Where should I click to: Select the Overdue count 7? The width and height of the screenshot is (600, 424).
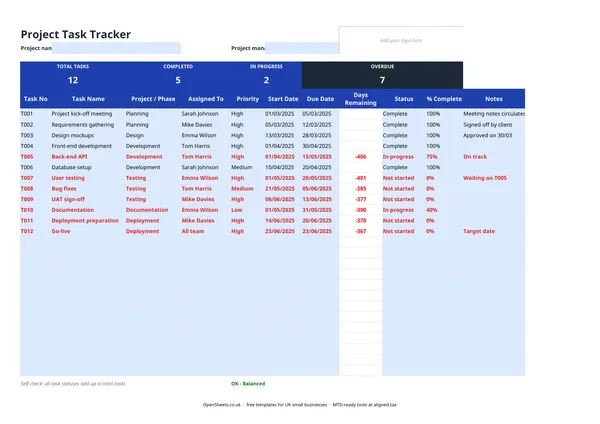pyautogui.click(x=382, y=80)
